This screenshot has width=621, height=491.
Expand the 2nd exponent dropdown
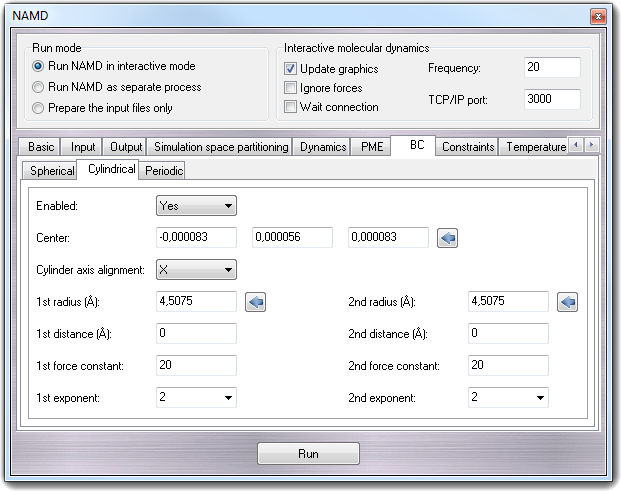508,398
